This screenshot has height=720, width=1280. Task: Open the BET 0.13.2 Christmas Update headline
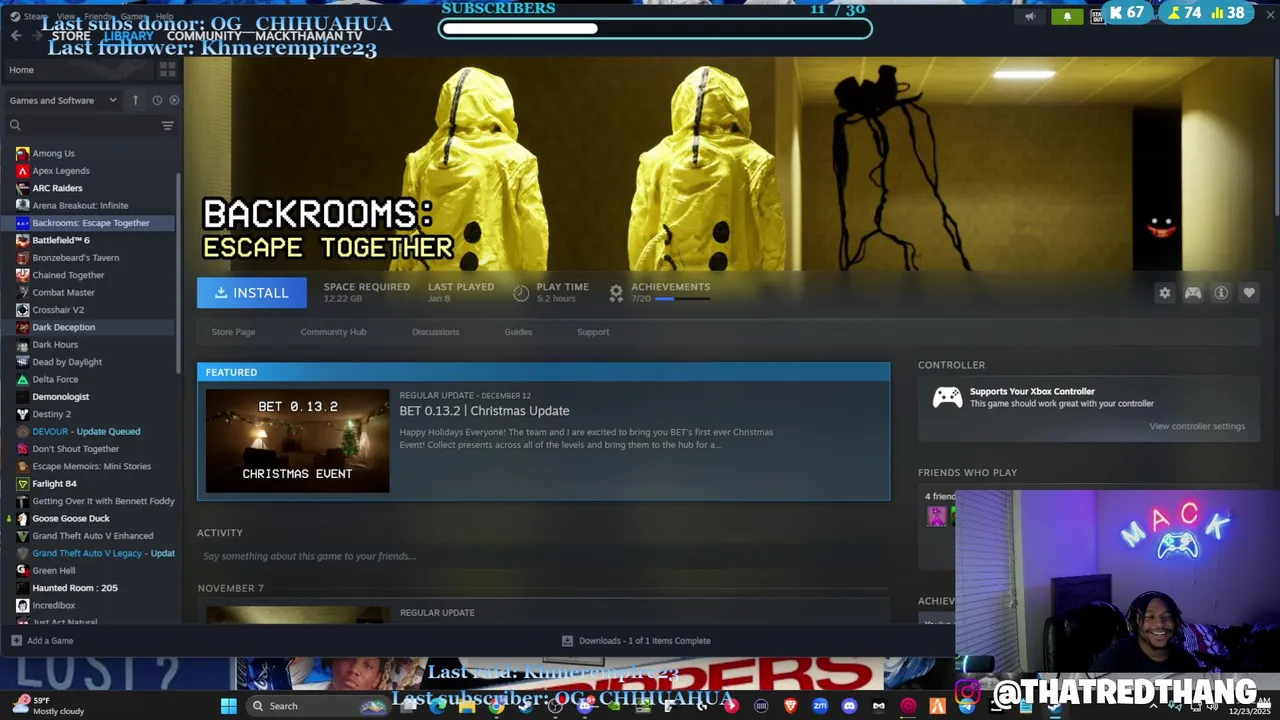coord(484,411)
